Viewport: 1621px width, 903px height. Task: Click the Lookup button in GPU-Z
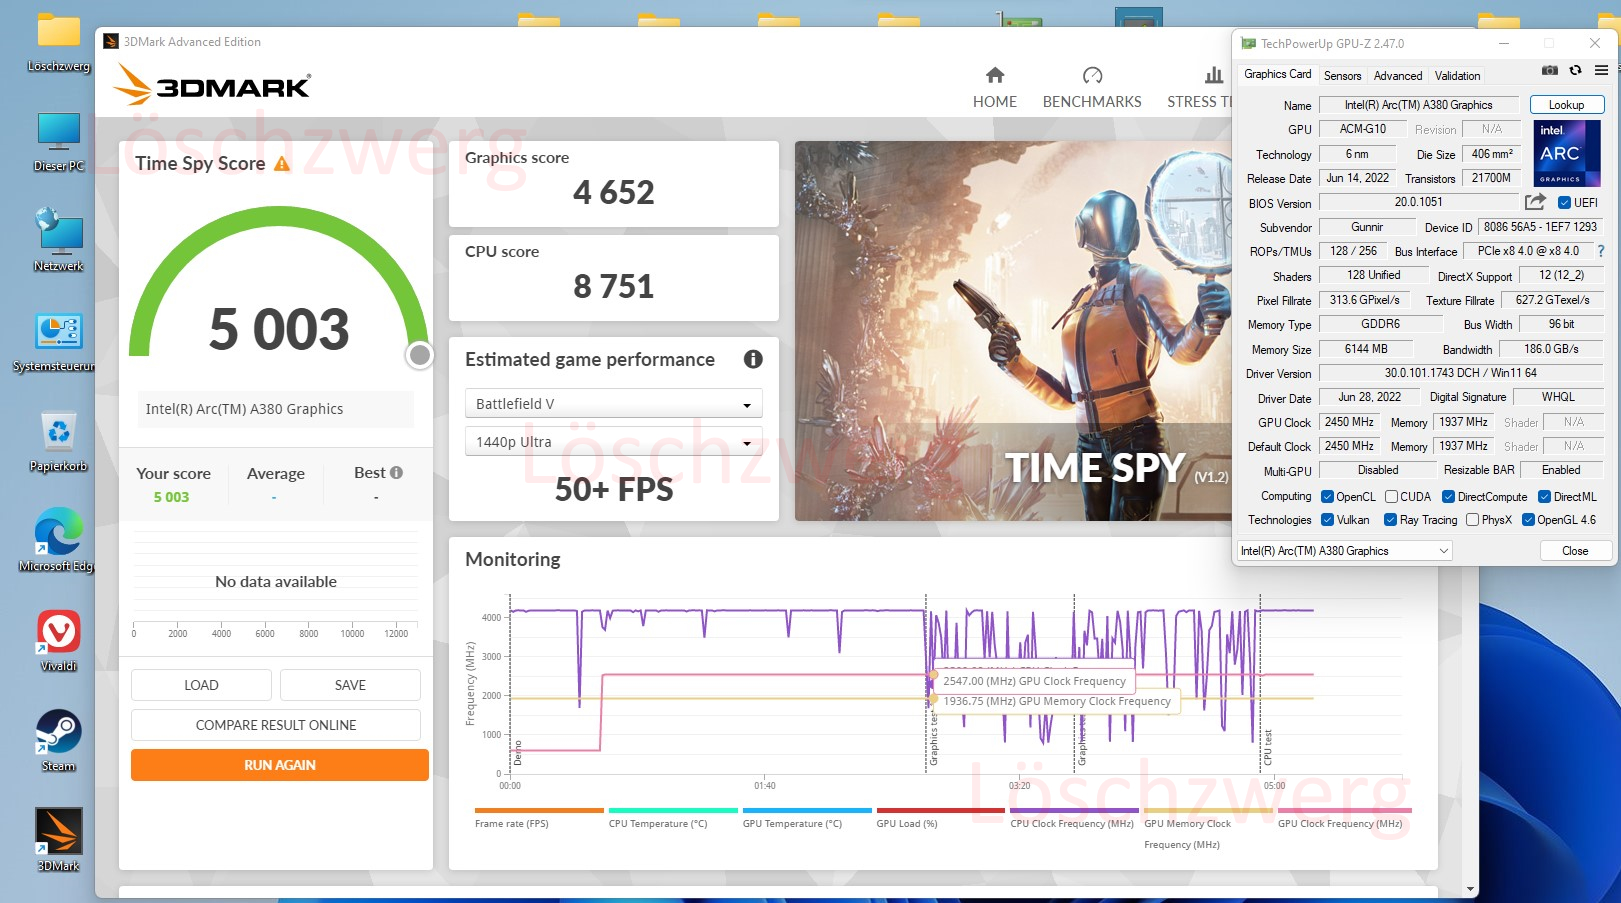tap(1566, 105)
